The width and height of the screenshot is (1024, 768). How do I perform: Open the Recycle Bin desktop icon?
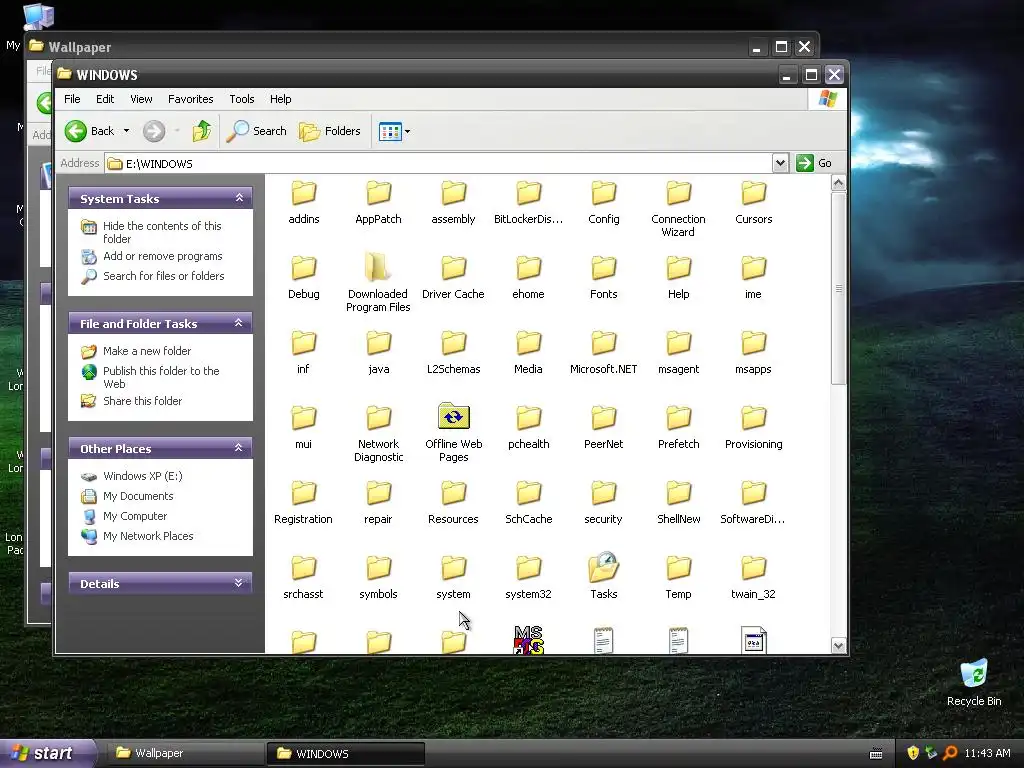click(974, 683)
